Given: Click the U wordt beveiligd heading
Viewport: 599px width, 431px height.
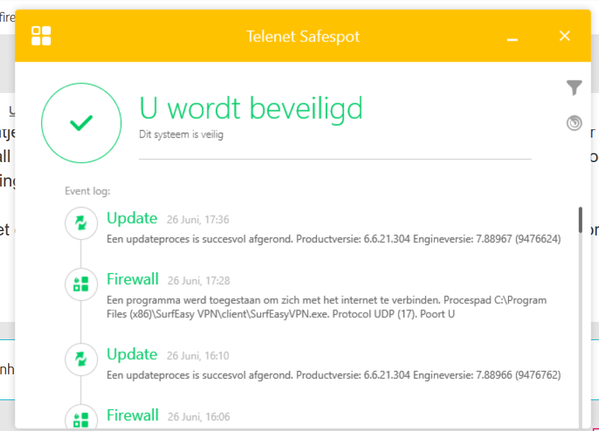Looking at the screenshot, I should click(x=251, y=108).
